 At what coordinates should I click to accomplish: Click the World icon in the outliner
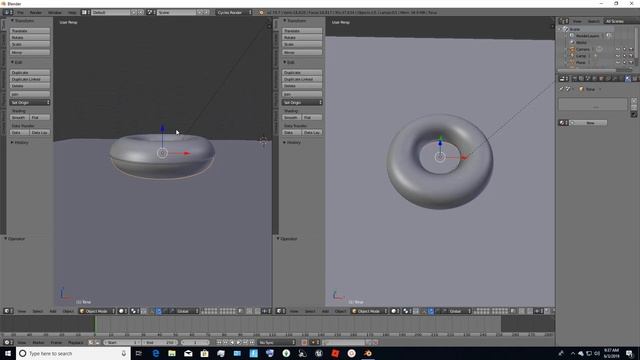tap(572, 42)
